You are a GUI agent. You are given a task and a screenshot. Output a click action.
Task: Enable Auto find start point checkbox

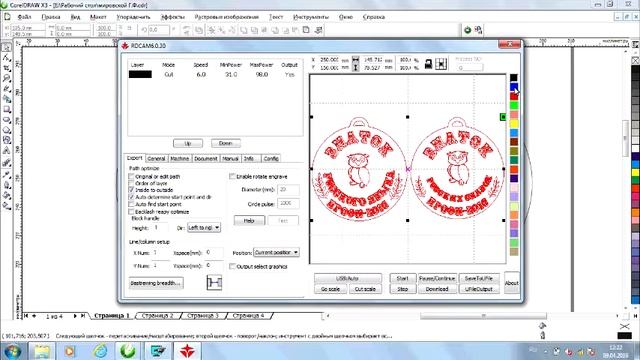pos(131,204)
